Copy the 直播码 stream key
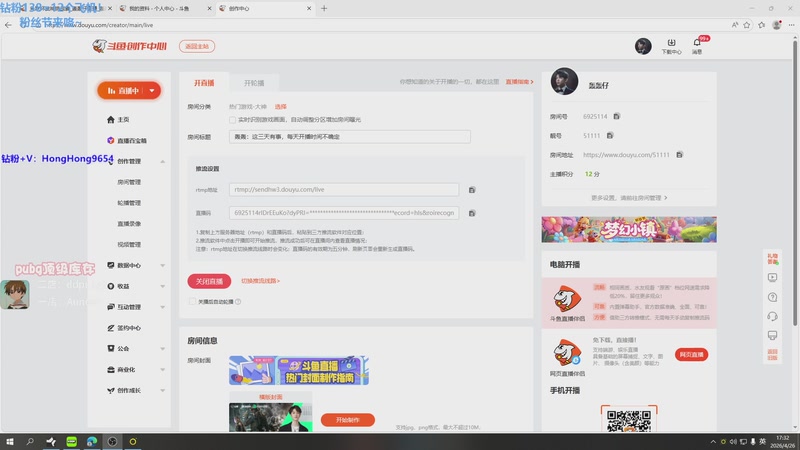The width and height of the screenshot is (800, 450). (x=472, y=213)
